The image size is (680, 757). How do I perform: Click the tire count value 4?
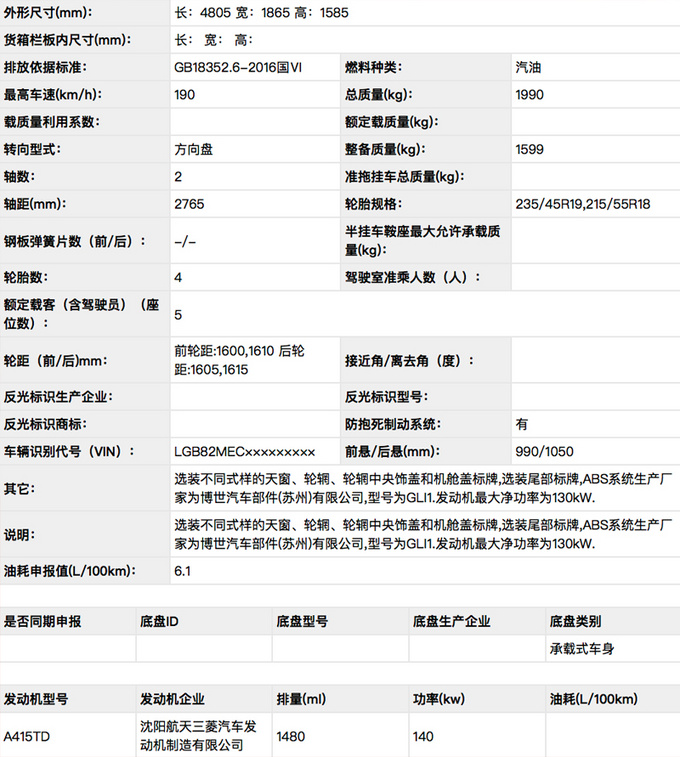click(x=178, y=278)
